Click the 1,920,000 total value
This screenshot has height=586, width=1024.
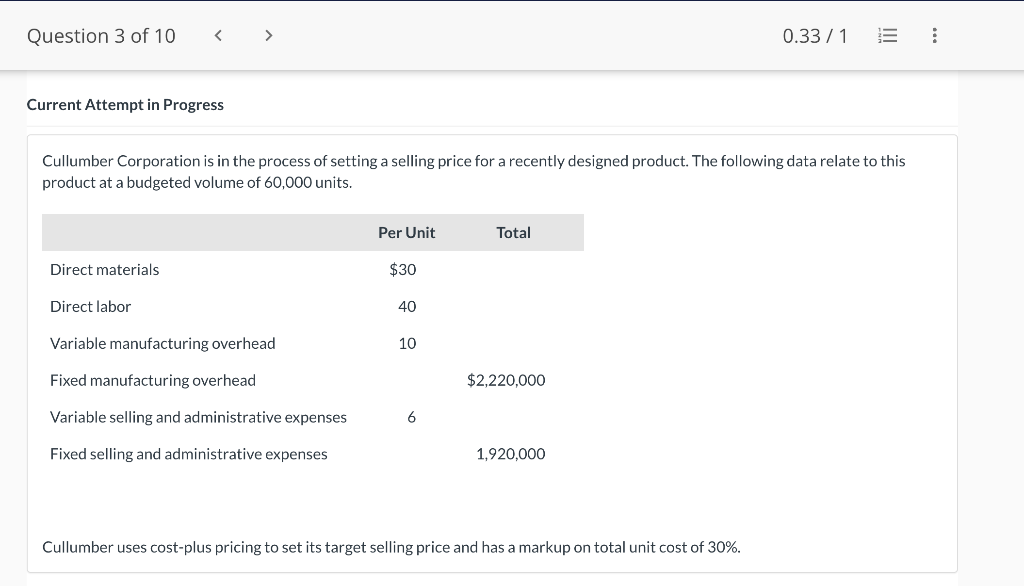[x=511, y=454]
